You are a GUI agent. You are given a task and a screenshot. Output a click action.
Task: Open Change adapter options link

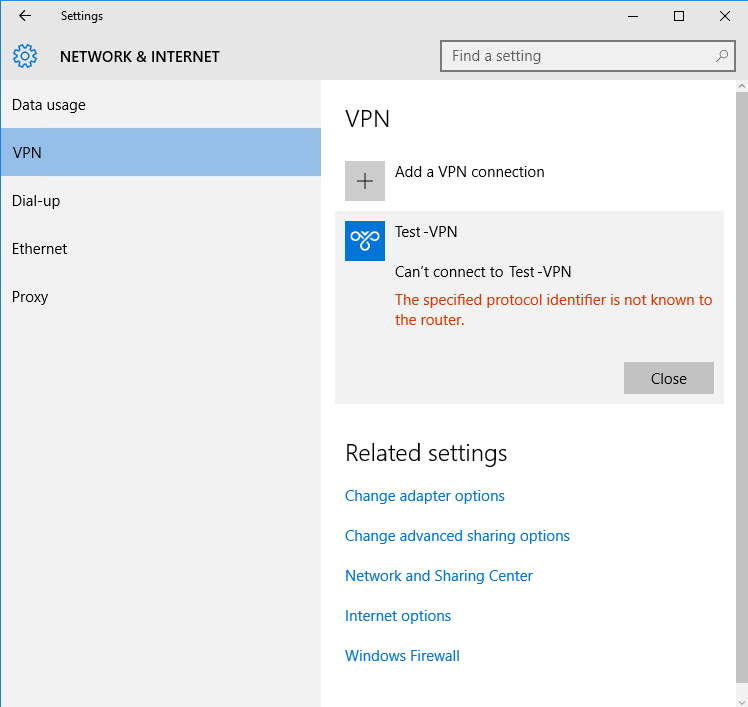coord(425,496)
